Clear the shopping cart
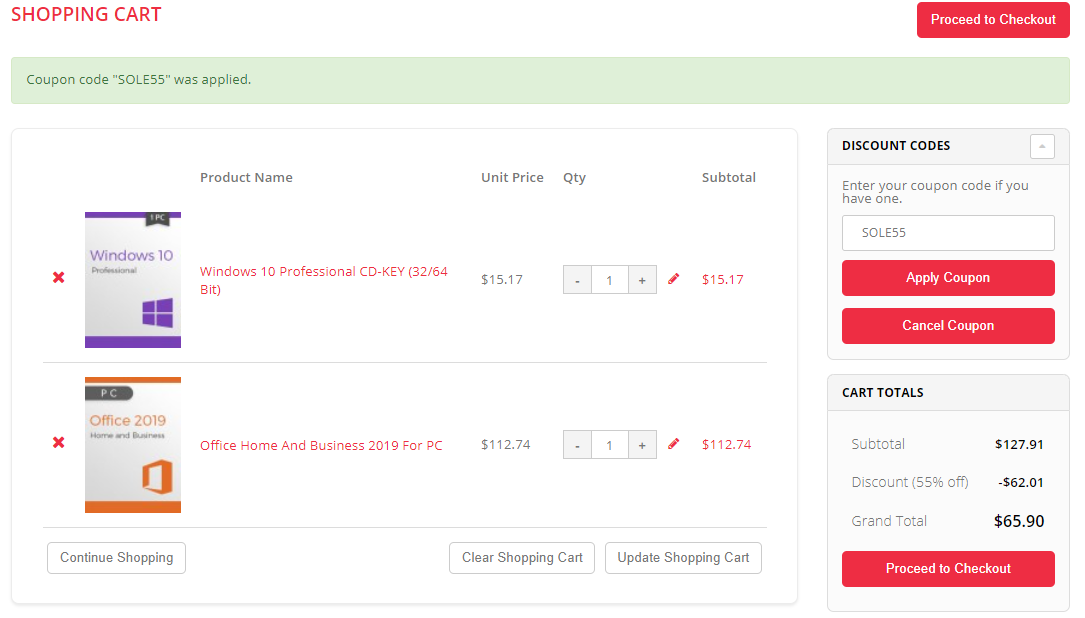 pos(522,558)
